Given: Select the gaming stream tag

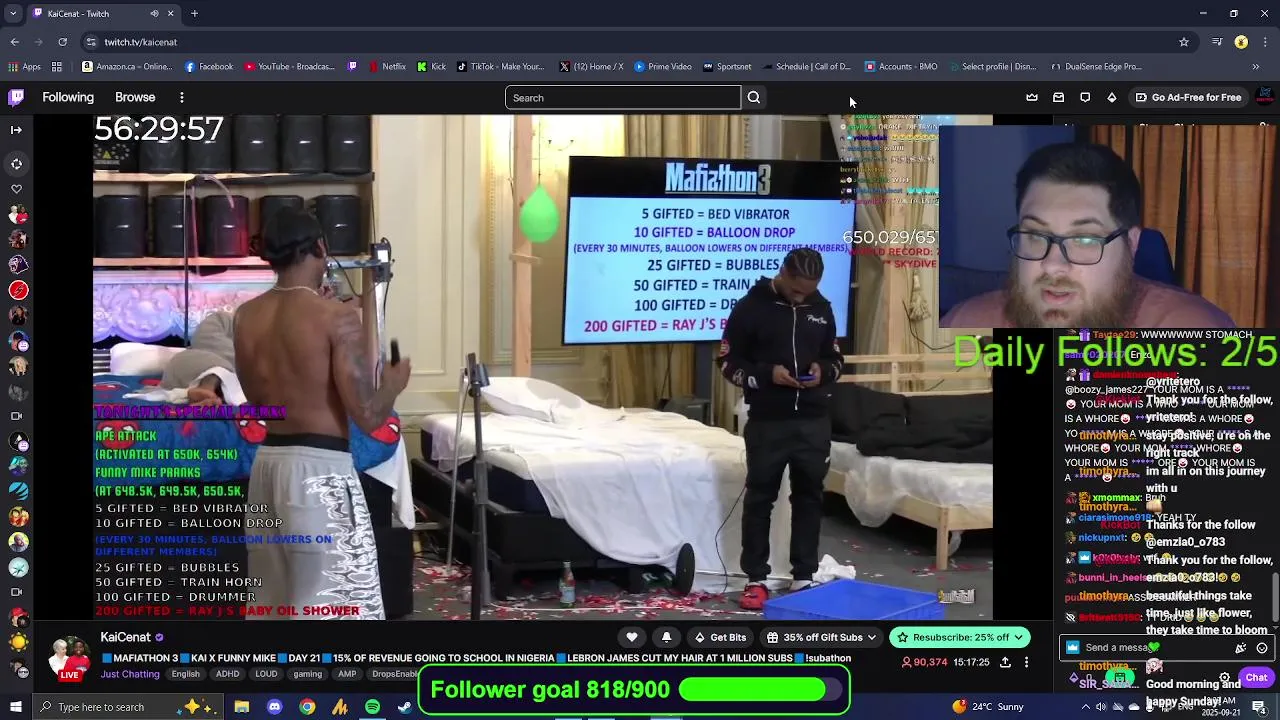Looking at the screenshot, I should point(307,674).
